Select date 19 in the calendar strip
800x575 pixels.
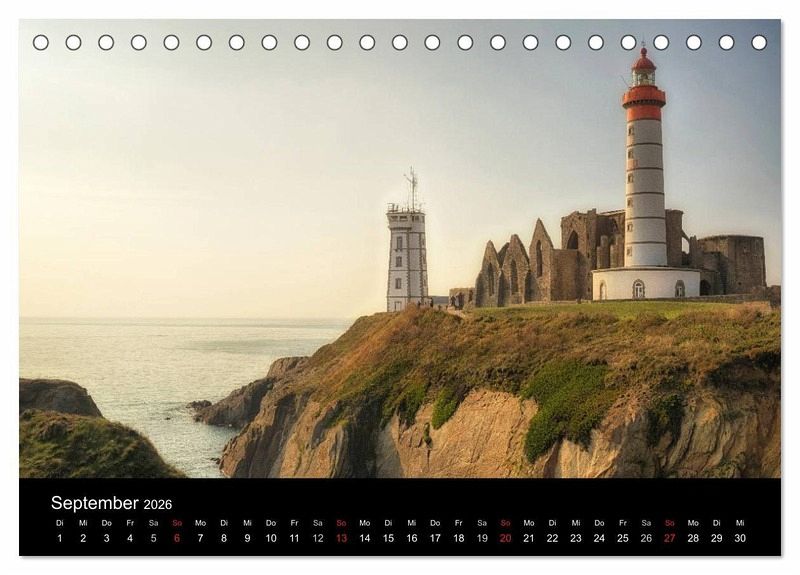tap(482, 538)
